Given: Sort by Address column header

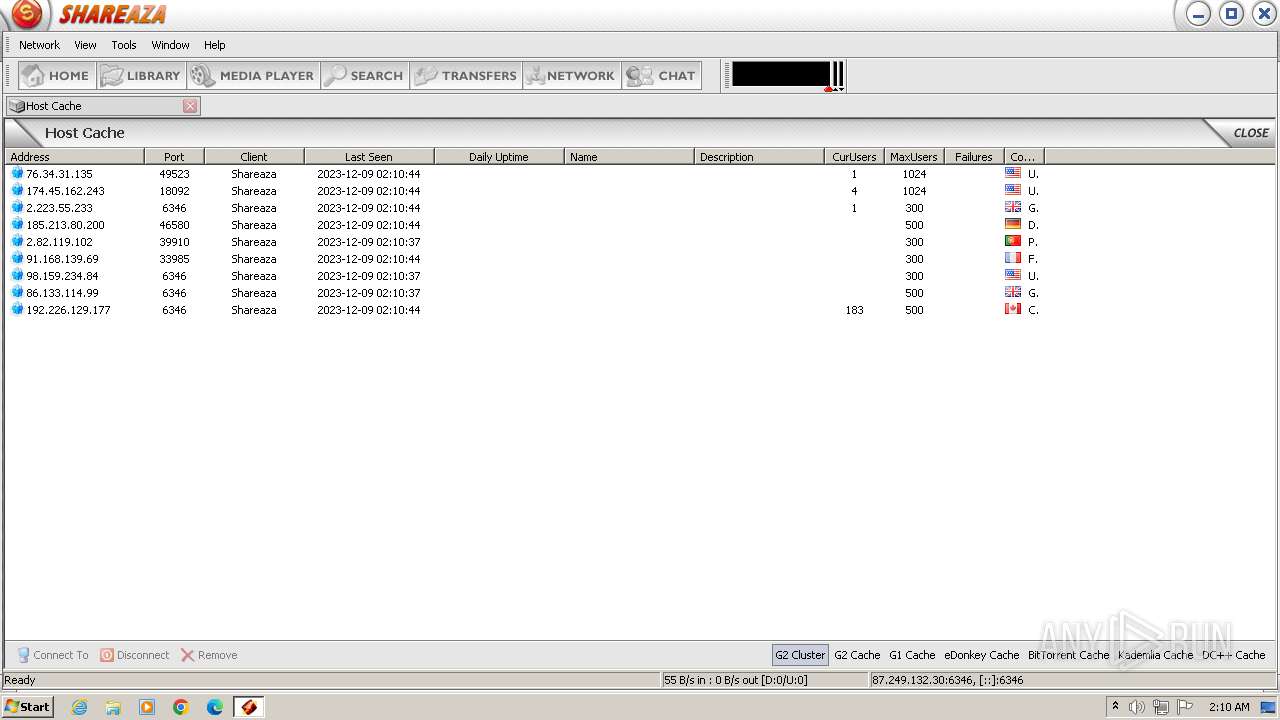Looking at the screenshot, I should (x=75, y=157).
